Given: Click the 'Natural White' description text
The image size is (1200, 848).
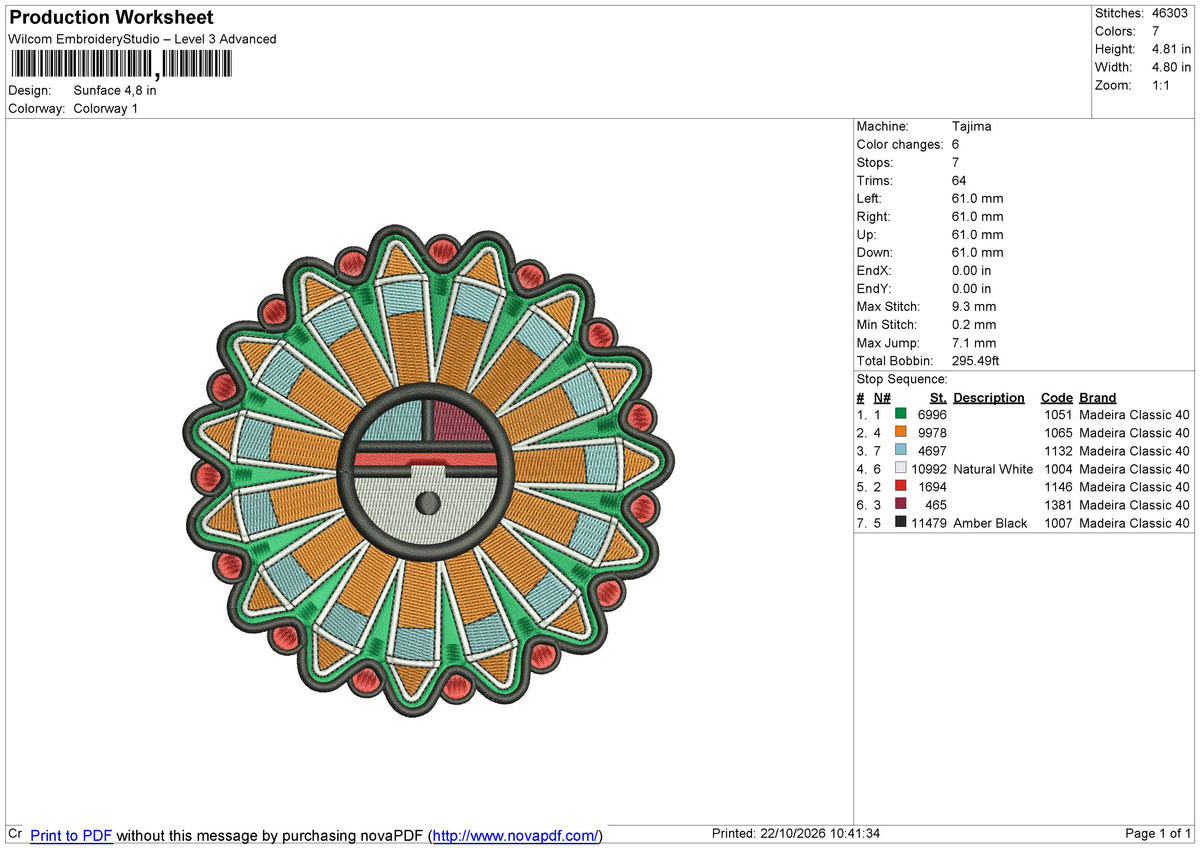Looking at the screenshot, I should [x=993, y=469].
